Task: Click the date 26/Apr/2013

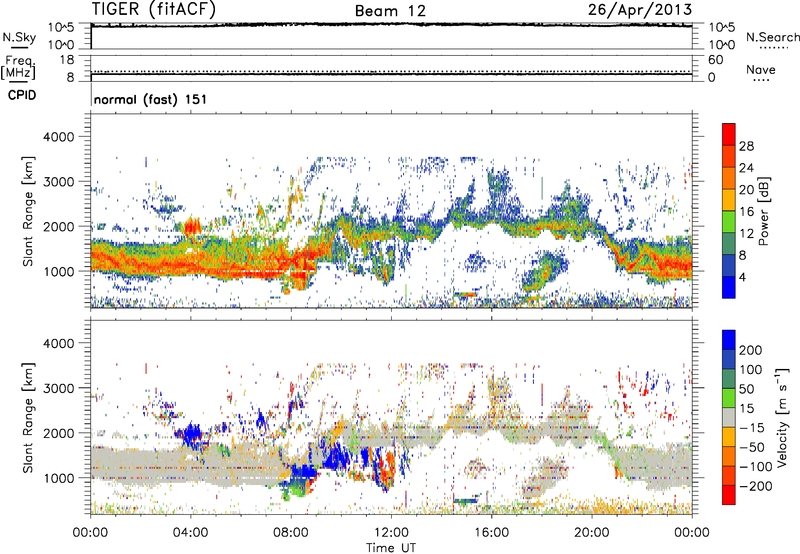Action: click(x=640, y=10)
